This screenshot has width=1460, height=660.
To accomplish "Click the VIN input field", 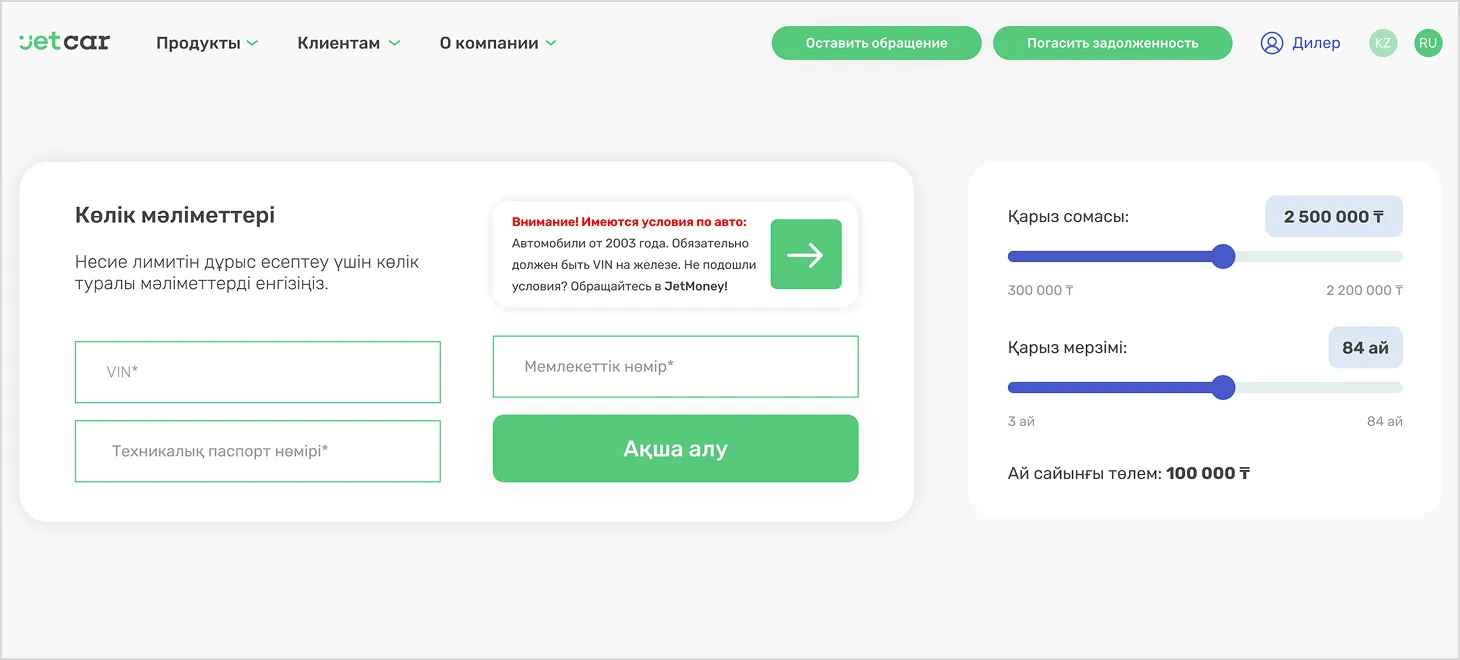I will tap(257, 371).
